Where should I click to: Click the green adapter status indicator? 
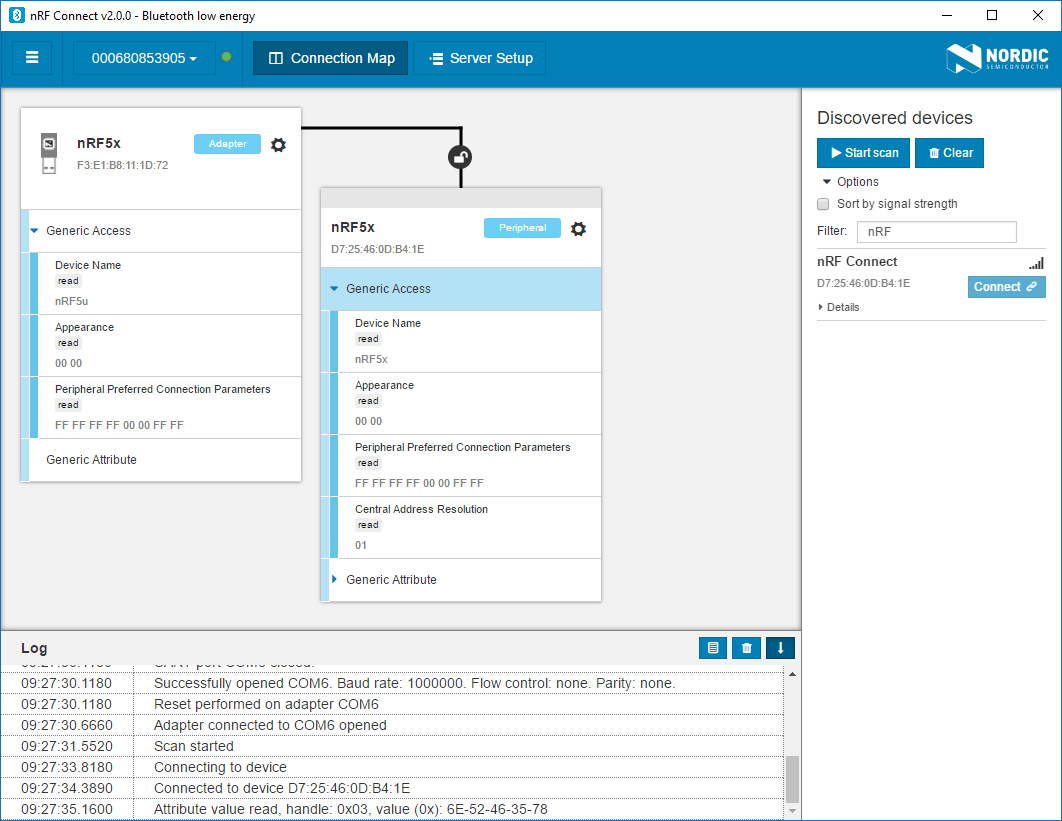227,57
